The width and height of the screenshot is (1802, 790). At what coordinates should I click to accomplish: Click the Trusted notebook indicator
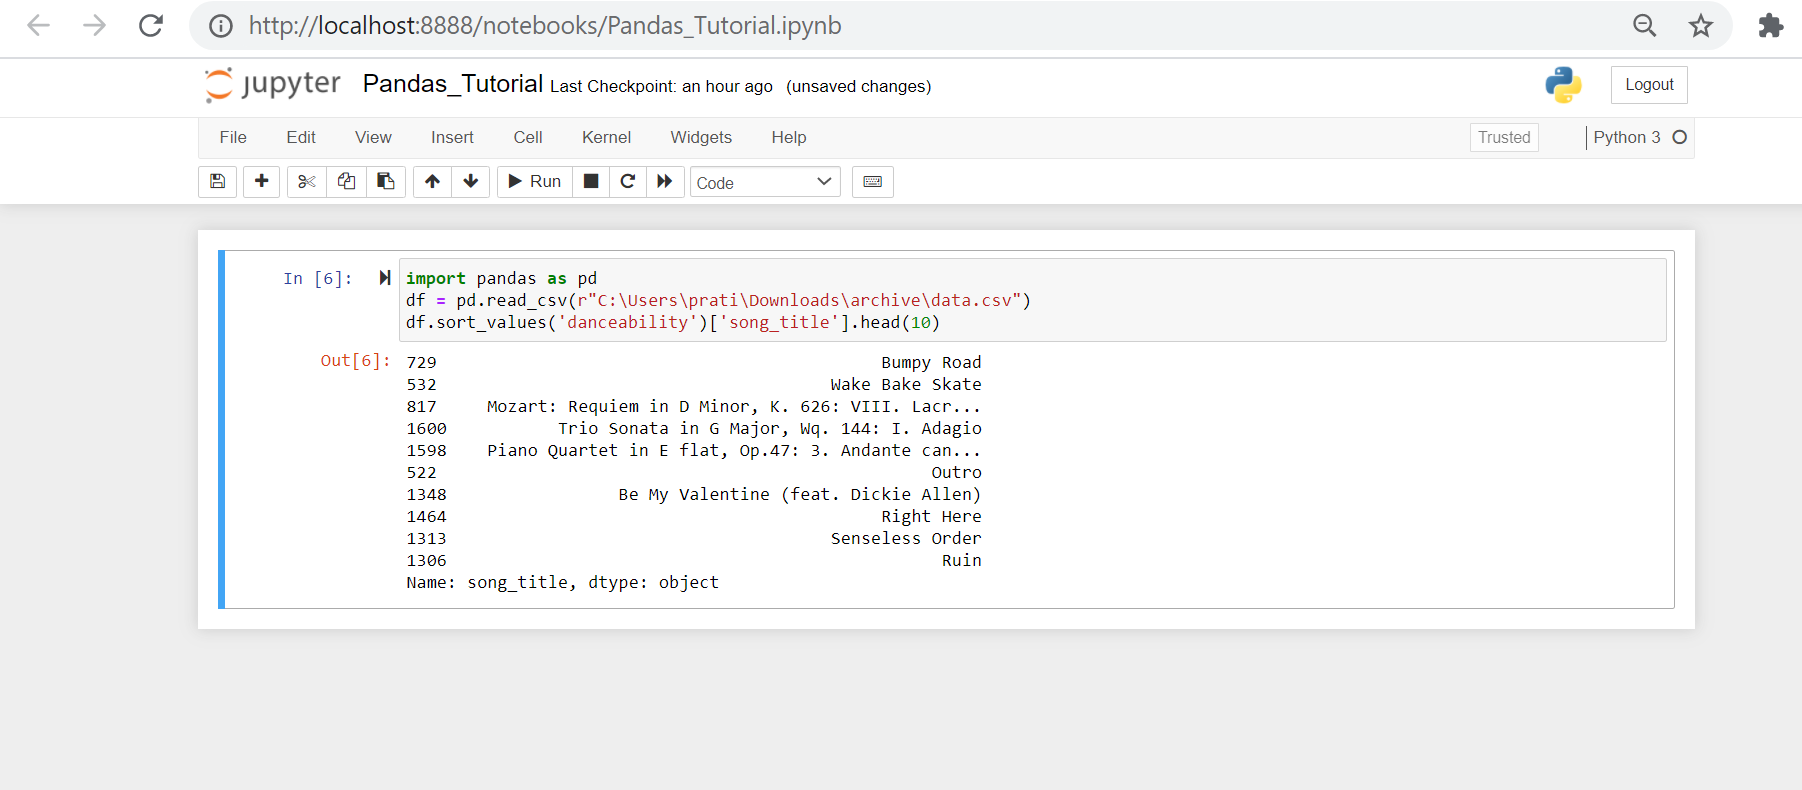click(1504, 137)
